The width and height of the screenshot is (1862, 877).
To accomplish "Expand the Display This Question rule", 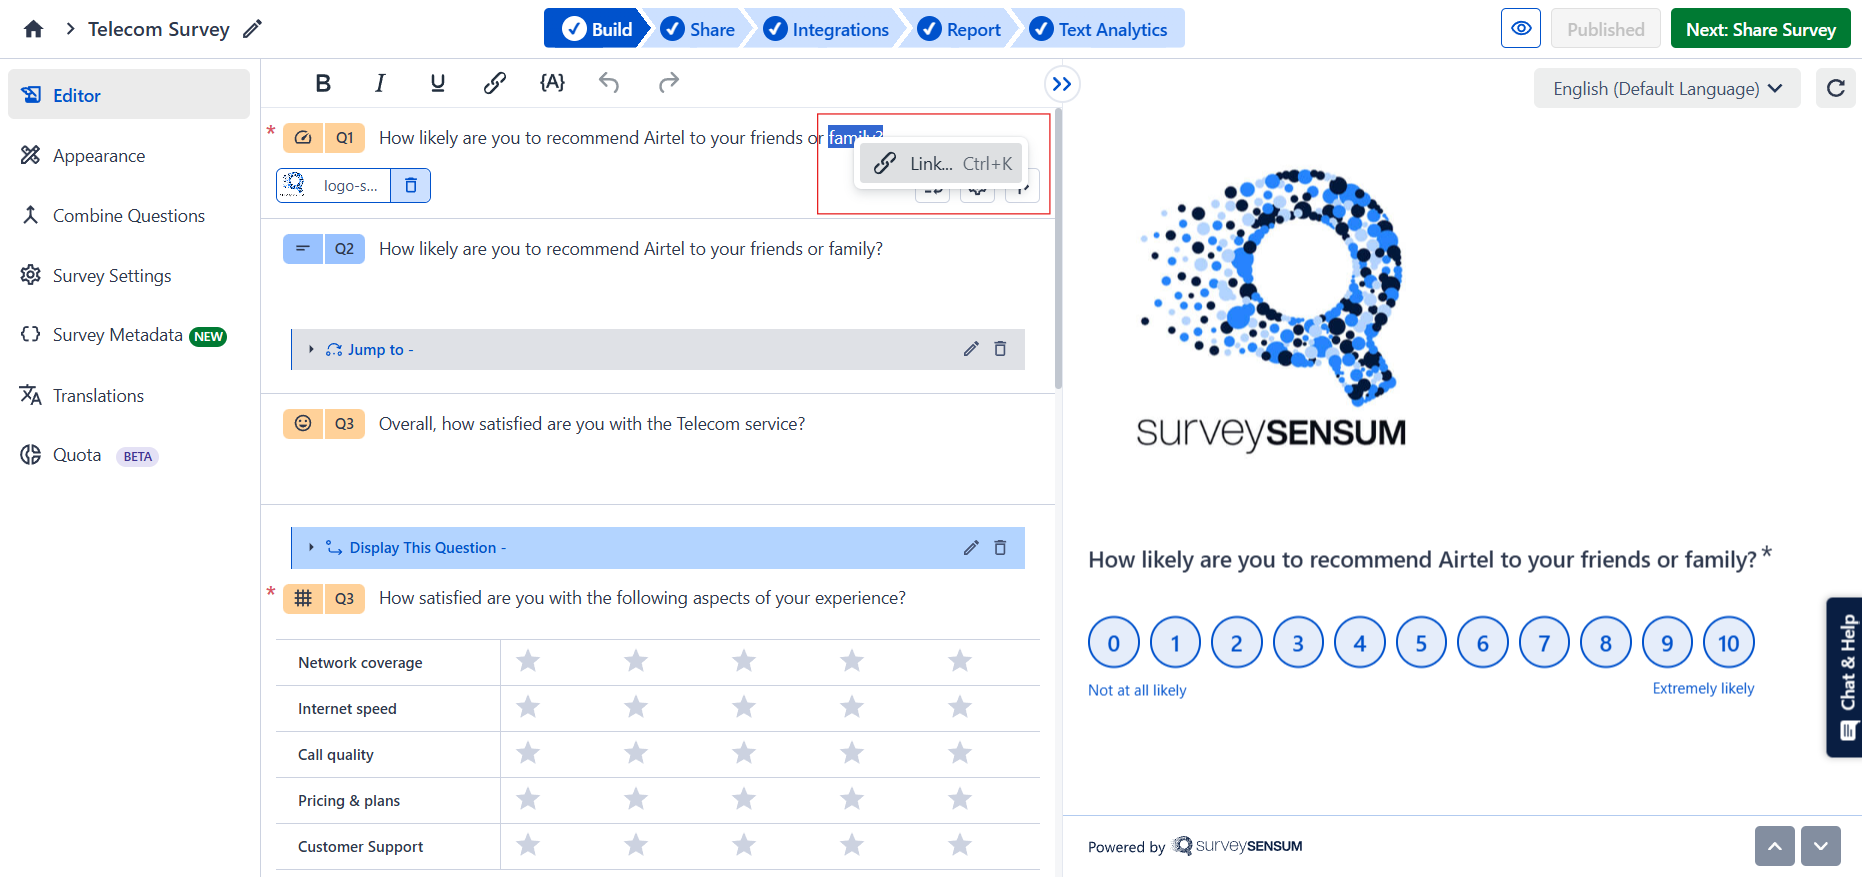I will [x=311, y=548].
